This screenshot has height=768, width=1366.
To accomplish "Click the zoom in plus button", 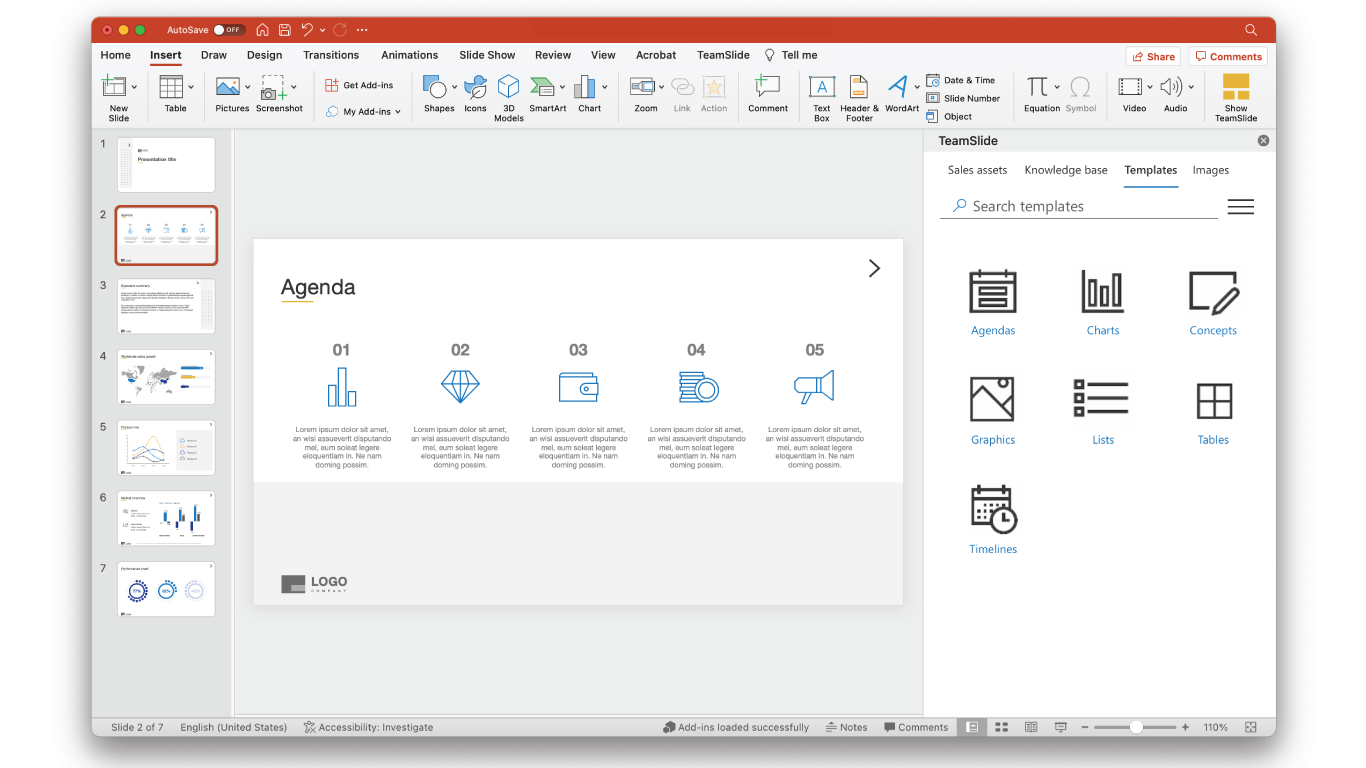I will [1185, 727].
